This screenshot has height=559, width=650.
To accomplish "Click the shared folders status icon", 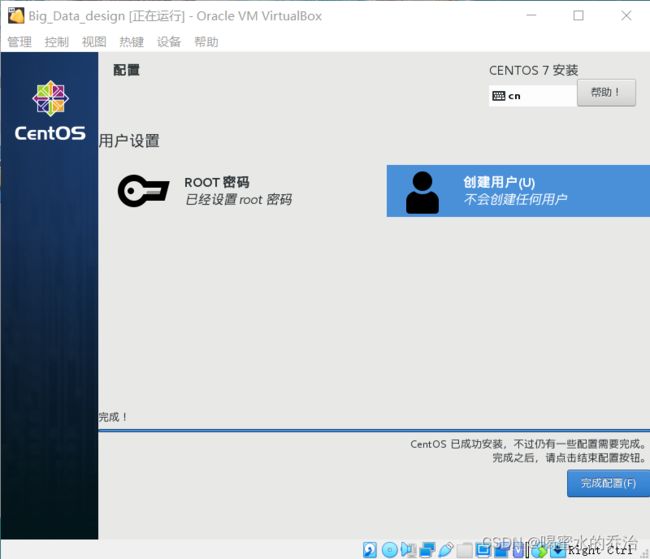I will click(x=465, y=551).
